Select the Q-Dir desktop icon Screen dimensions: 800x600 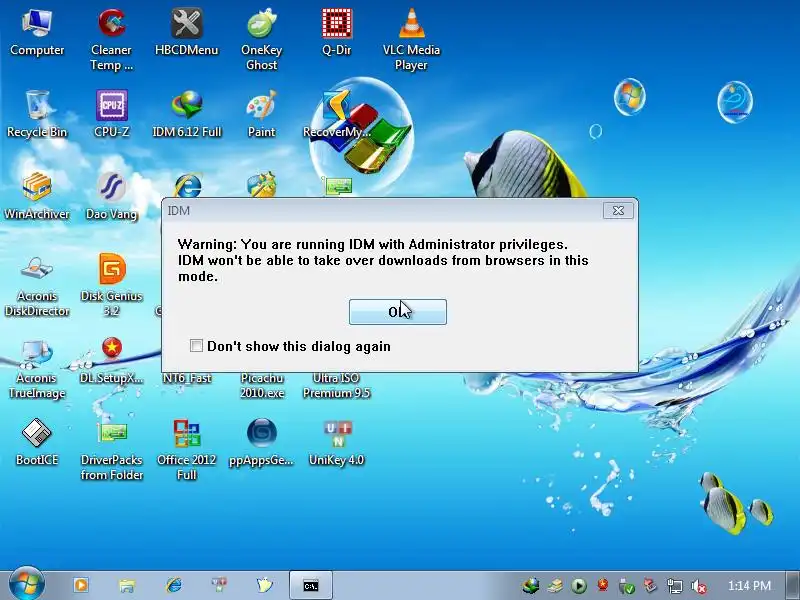[336, 33]
